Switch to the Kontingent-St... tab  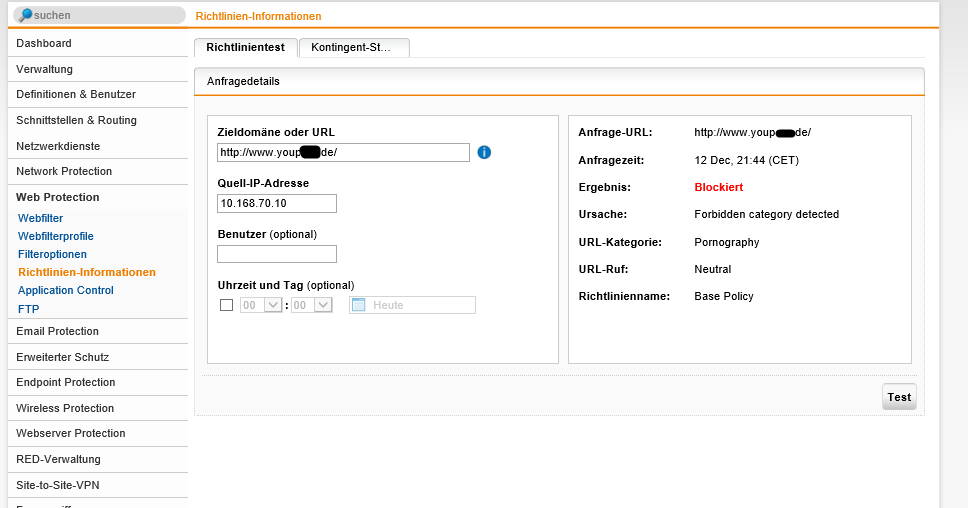[353, 47]
